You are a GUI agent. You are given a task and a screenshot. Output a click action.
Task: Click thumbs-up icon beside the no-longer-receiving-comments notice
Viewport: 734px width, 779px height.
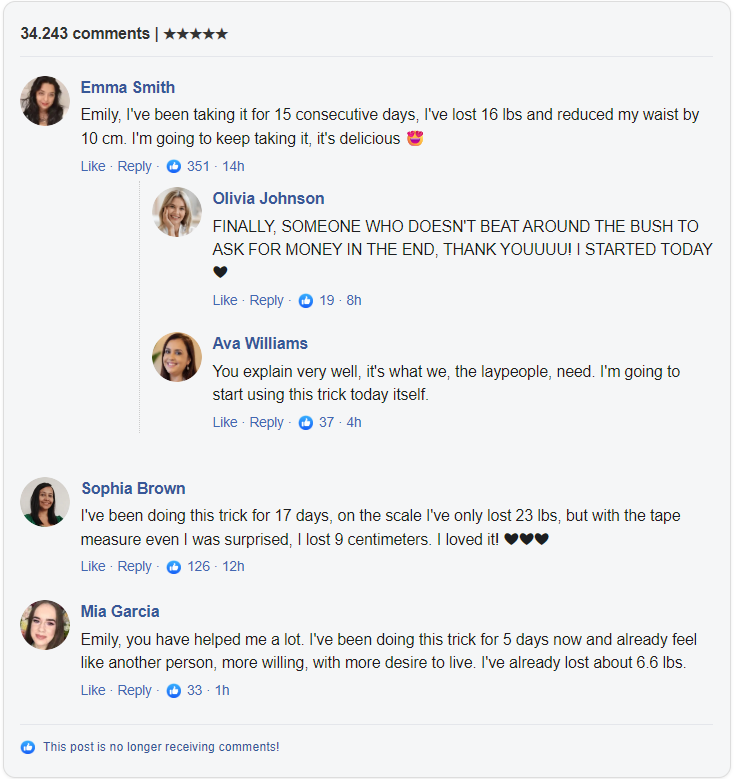coord(28,747)
